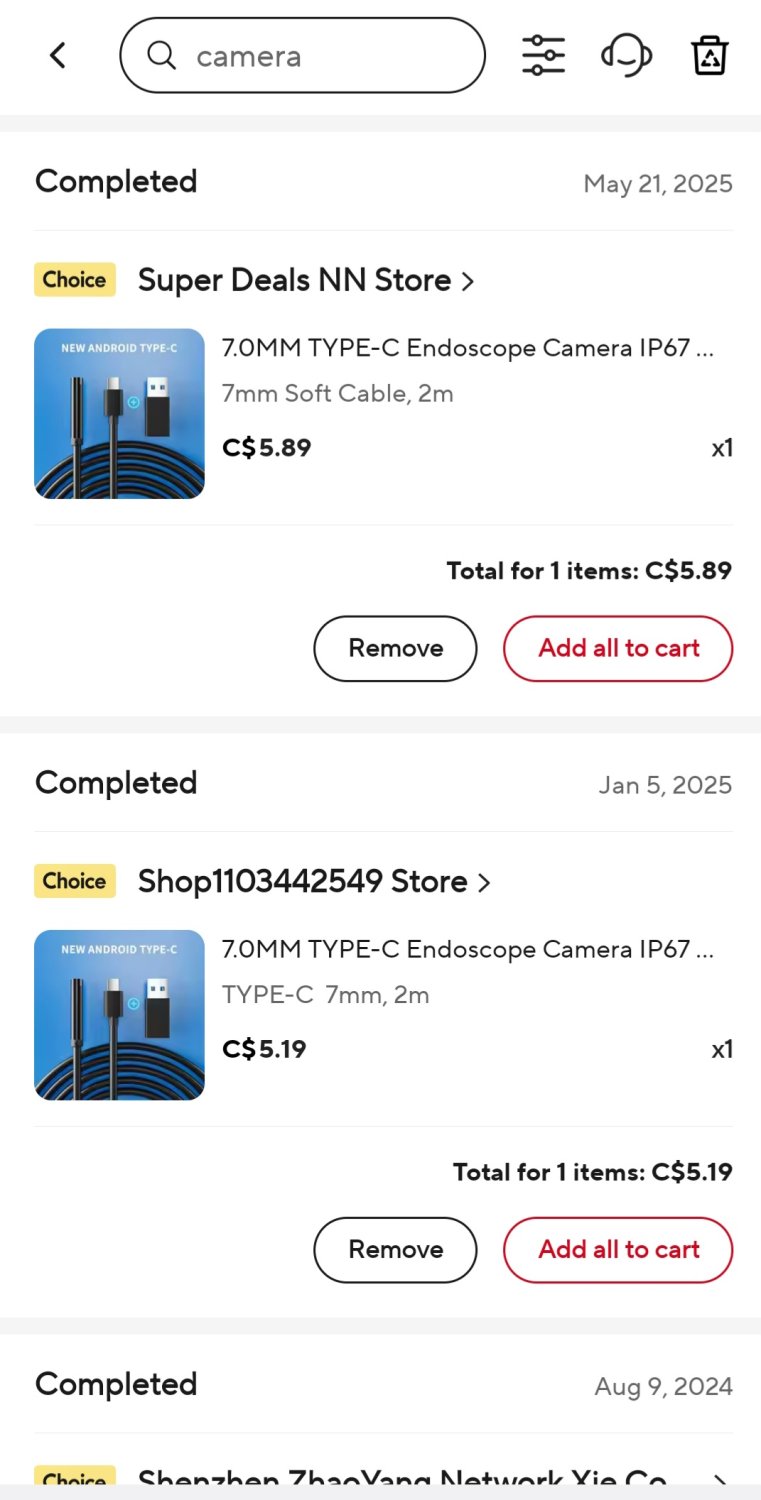Remove the Jan 5, 2025 order
Screen dimensions: 761x1500
[395, 1249]
